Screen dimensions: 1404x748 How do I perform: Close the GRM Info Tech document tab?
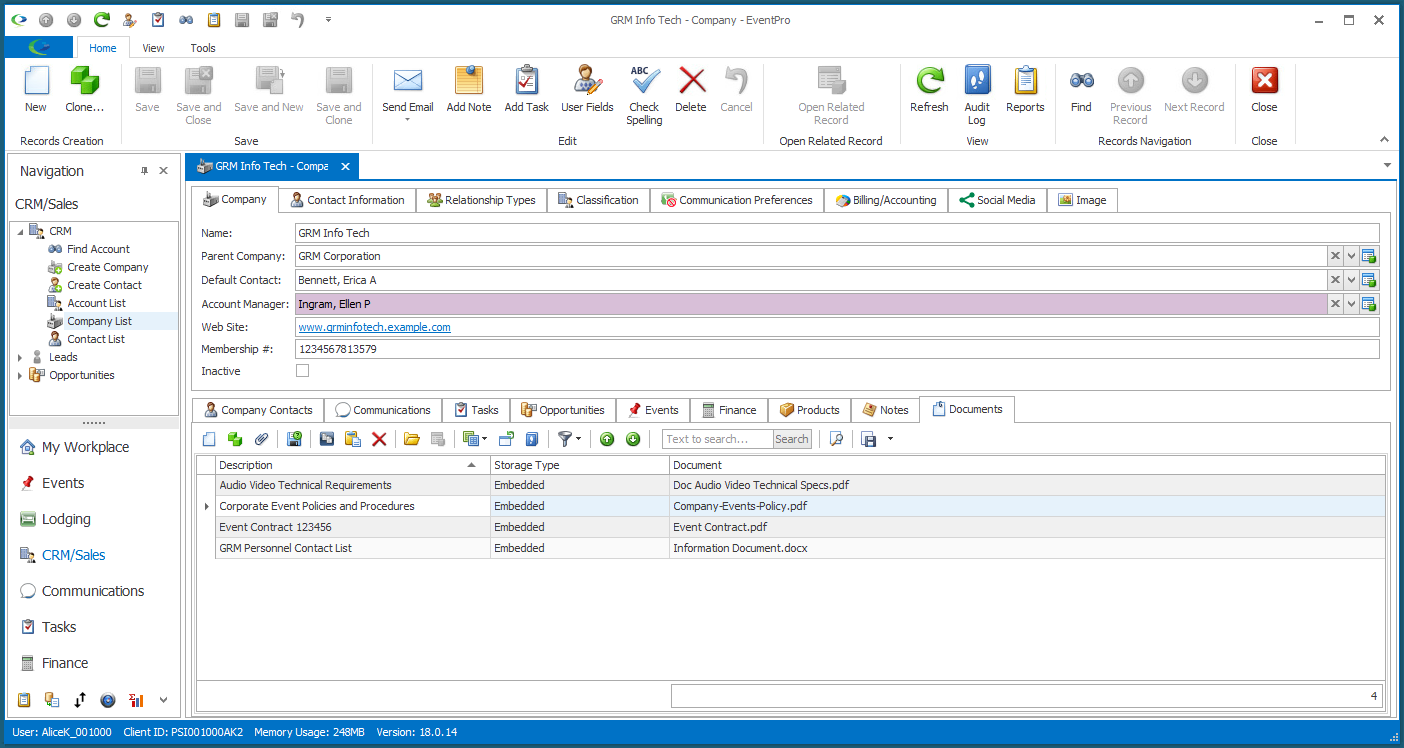[345, 166]
